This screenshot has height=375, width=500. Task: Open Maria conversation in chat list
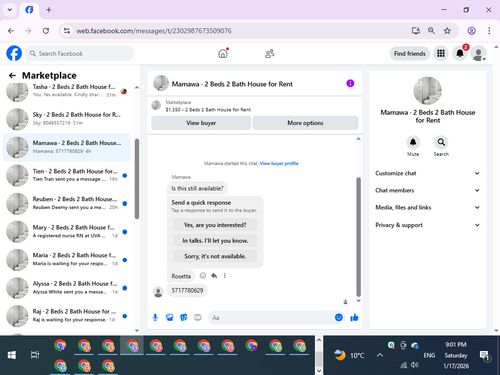pyautogui.click(x=67, y=259)
